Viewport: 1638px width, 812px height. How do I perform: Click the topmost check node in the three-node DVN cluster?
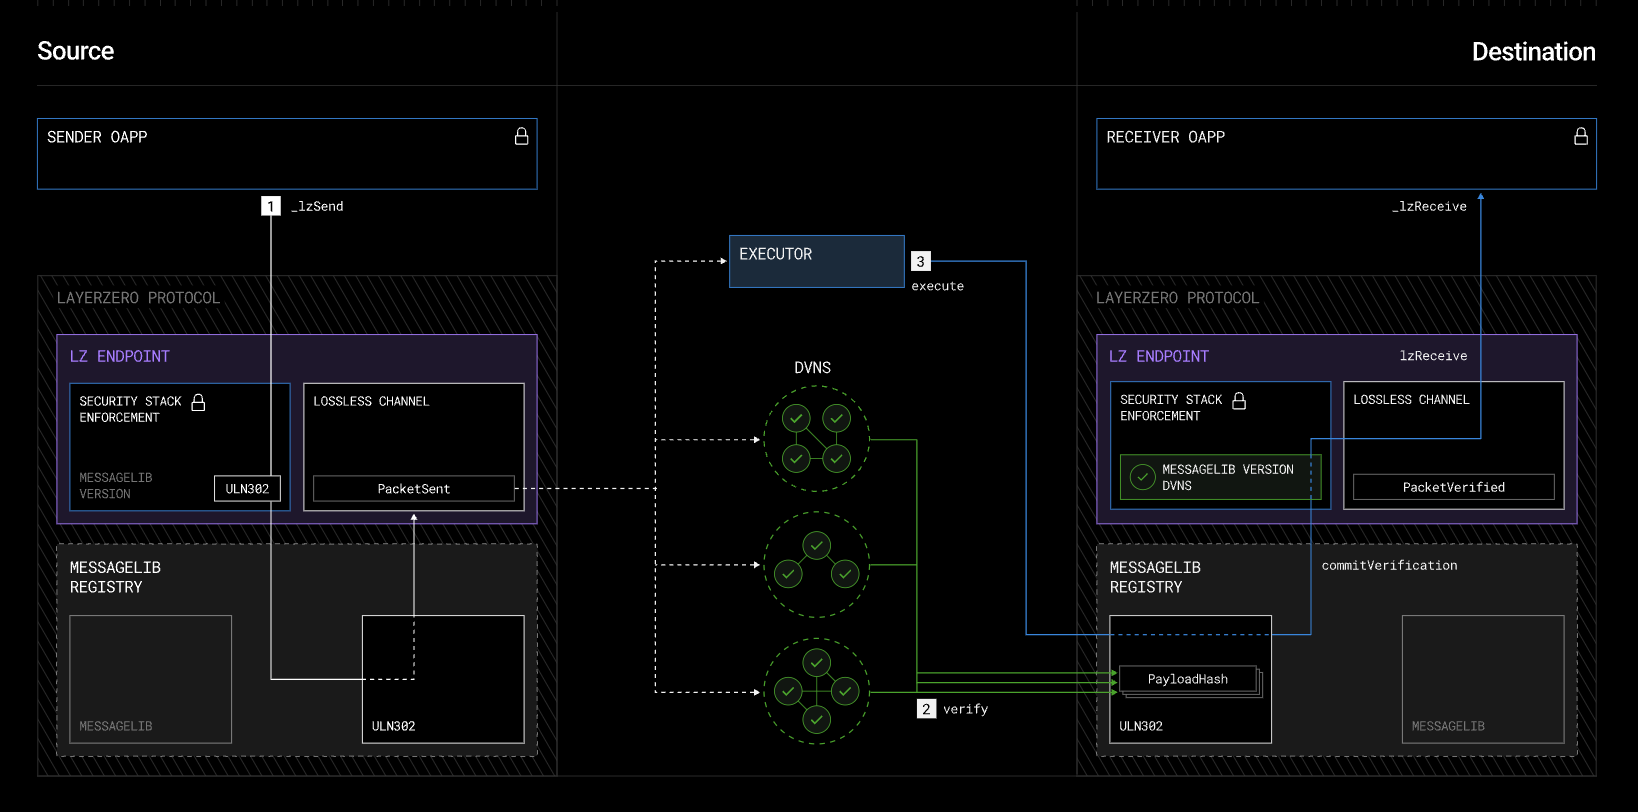[x=817, y=545]
